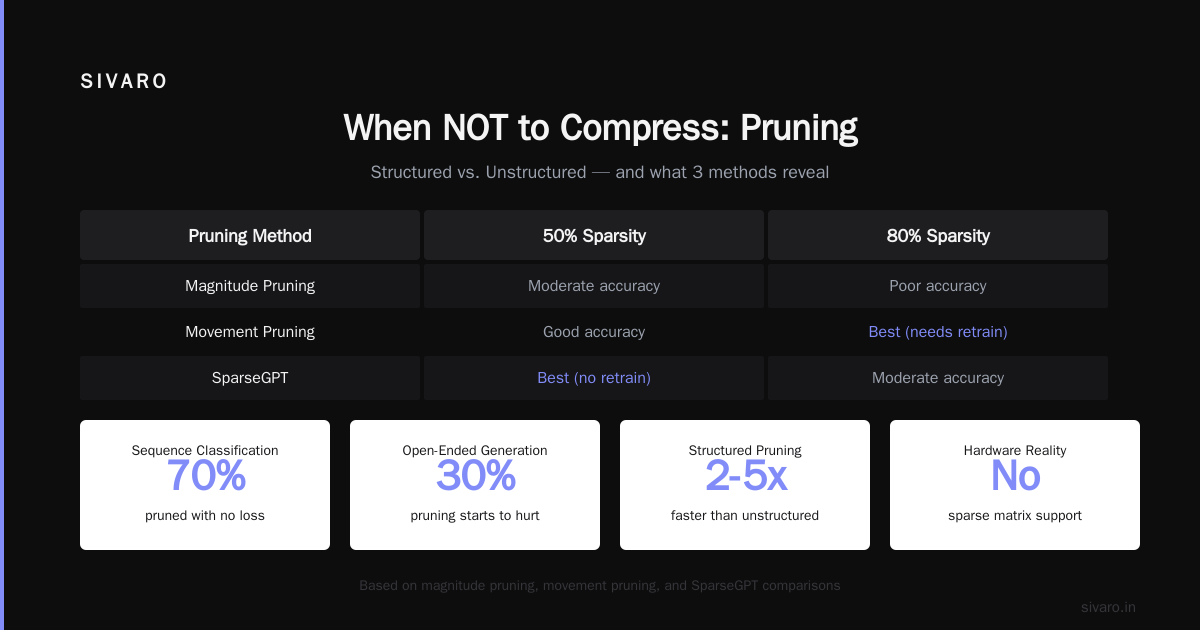Click the 'Good accuracy' table cell
The height and width of the screenshot is (630, 1200).
tap(594, 332)
